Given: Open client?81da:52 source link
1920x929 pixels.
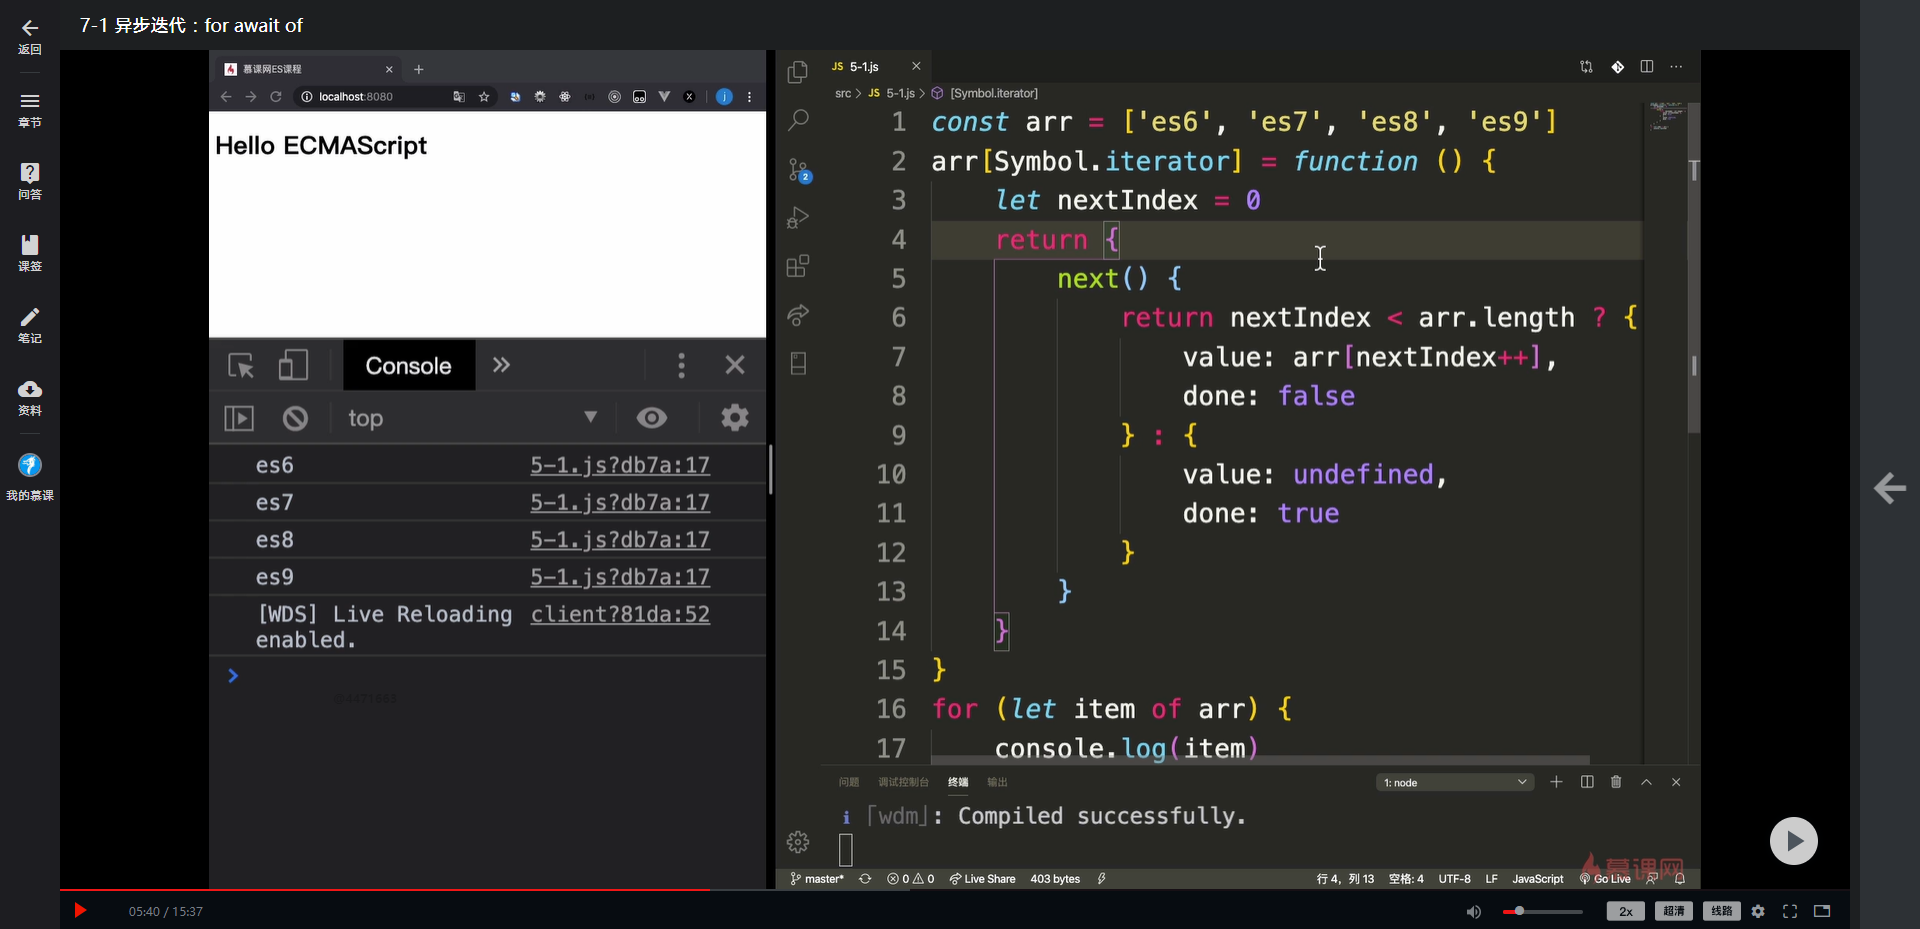Looking at the screenshot, I should [x=620, y=614].
